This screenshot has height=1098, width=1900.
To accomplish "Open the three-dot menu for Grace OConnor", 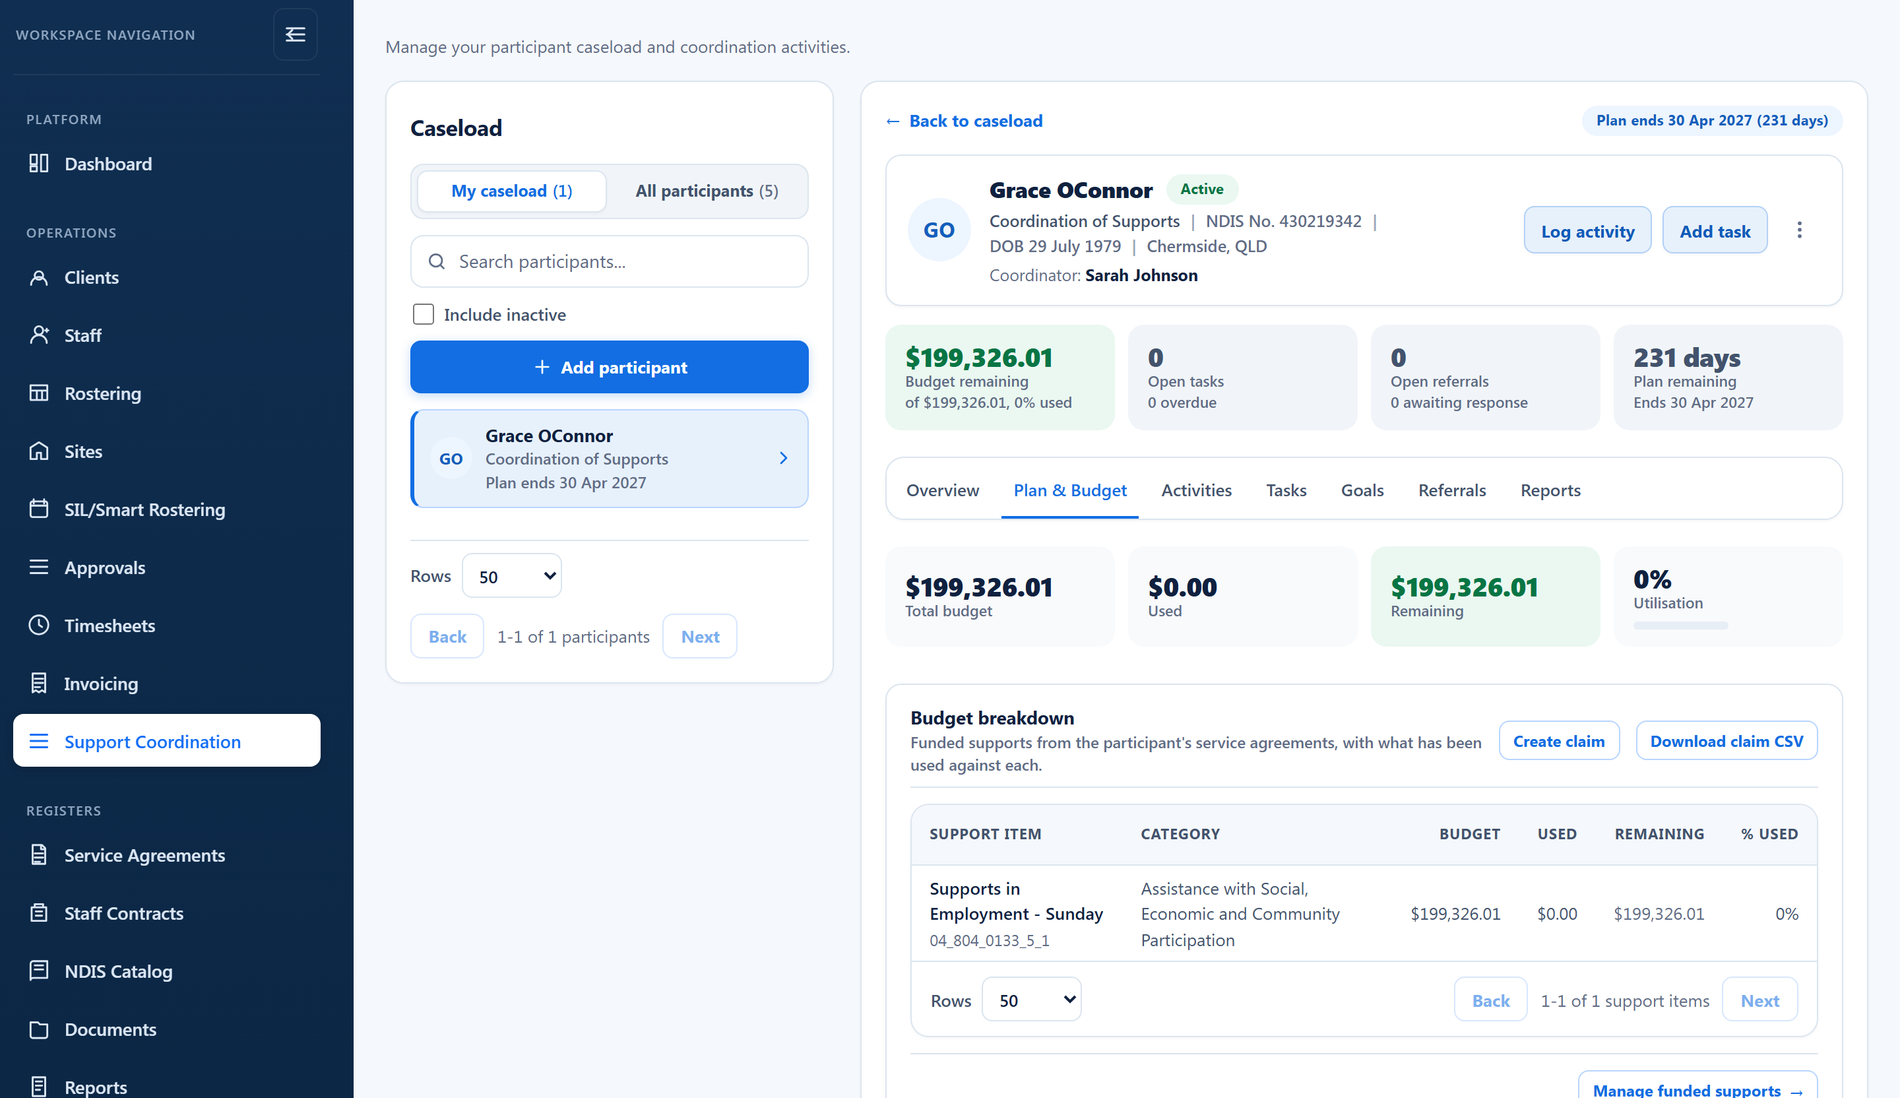I will pos(1799,230).
